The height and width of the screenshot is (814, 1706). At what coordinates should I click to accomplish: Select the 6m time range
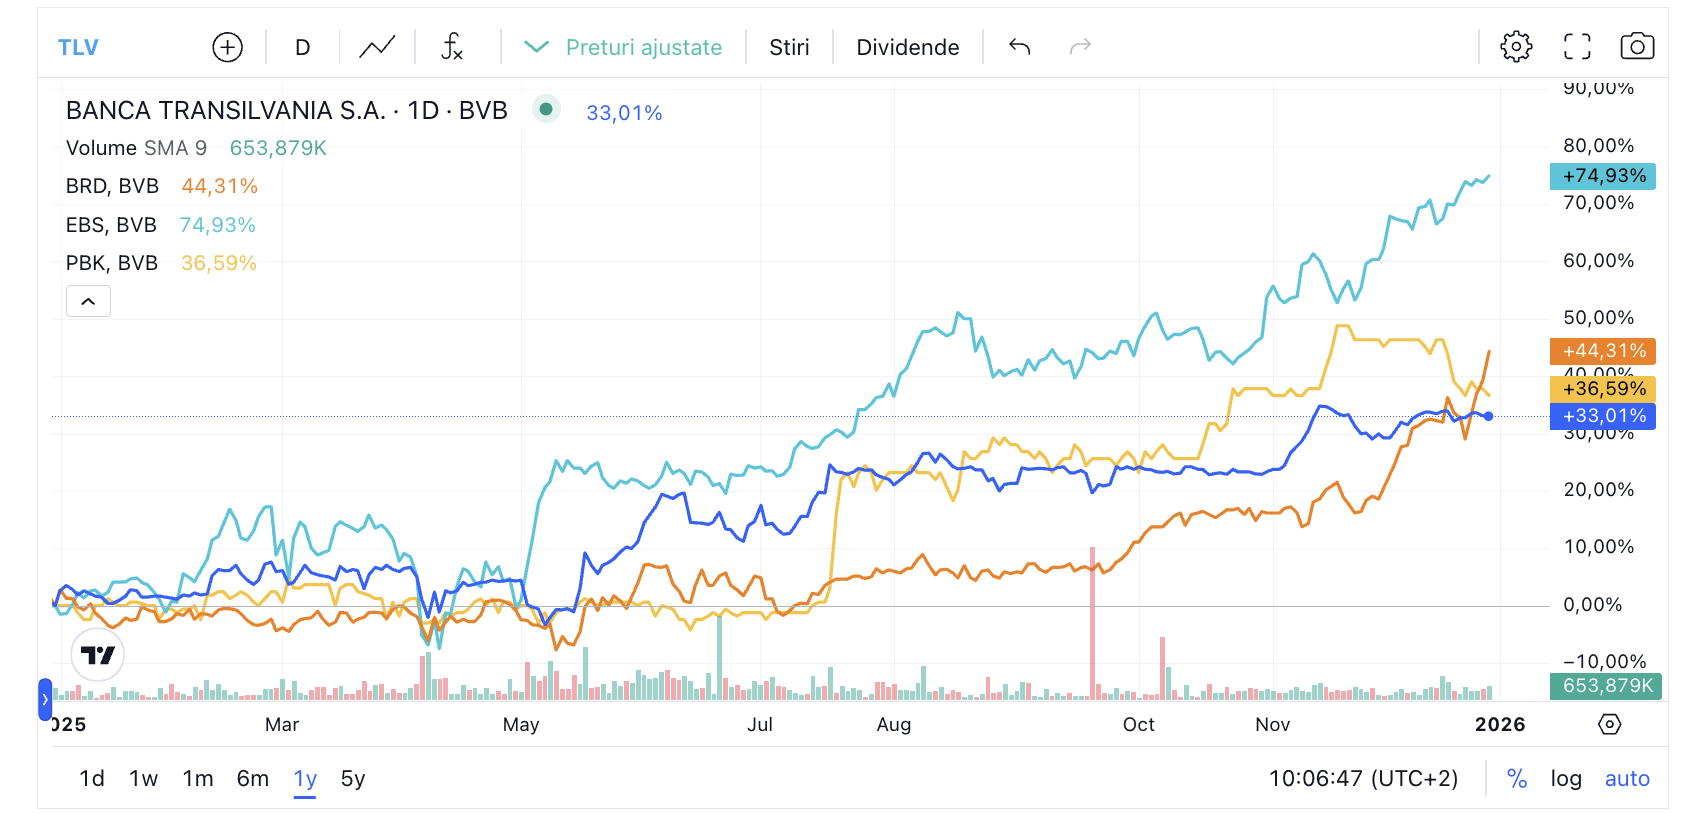click(253, 779)
